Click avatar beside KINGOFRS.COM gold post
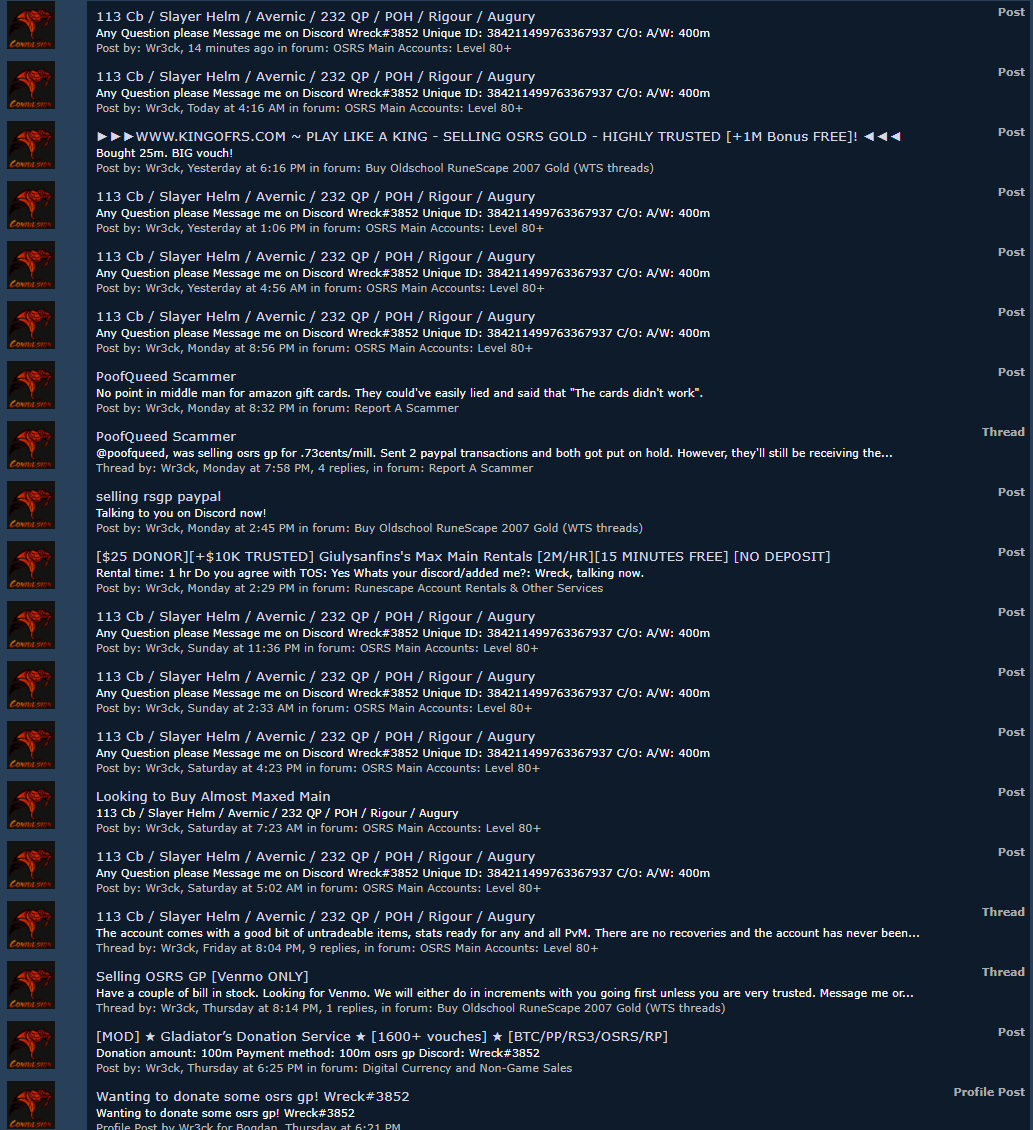 31,146
